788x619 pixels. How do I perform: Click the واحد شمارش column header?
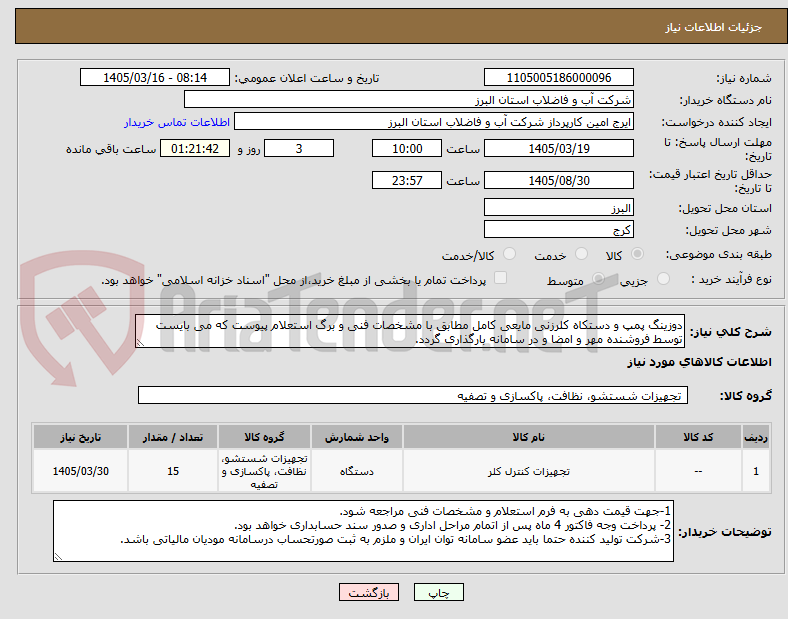coord(357,437)
